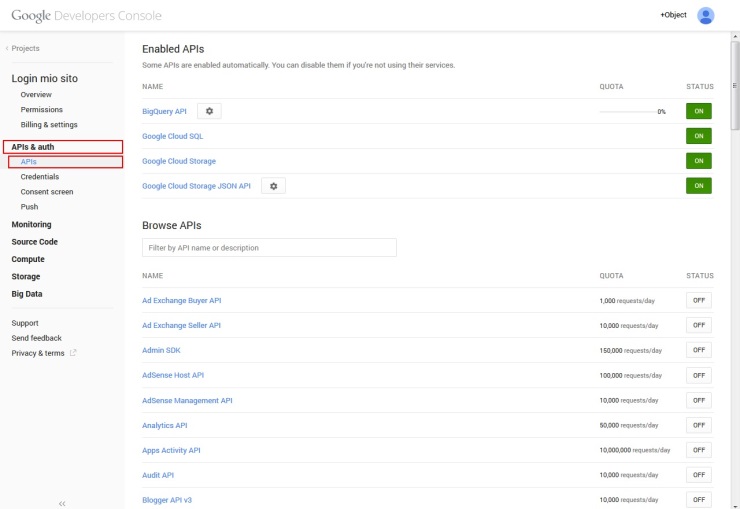Click the Google Developers Console logo
The width and height of the screenshot is (740, 509).
pyautogui.click(x=86, y=16)
